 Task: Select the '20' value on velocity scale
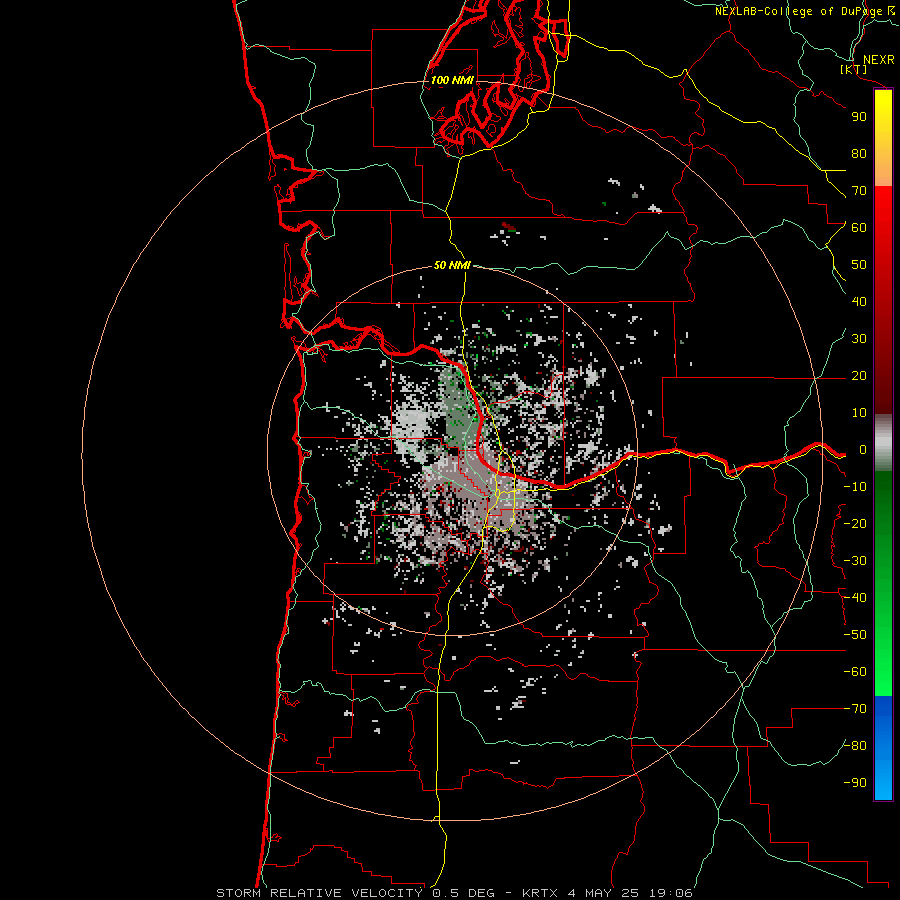(859, 375)
